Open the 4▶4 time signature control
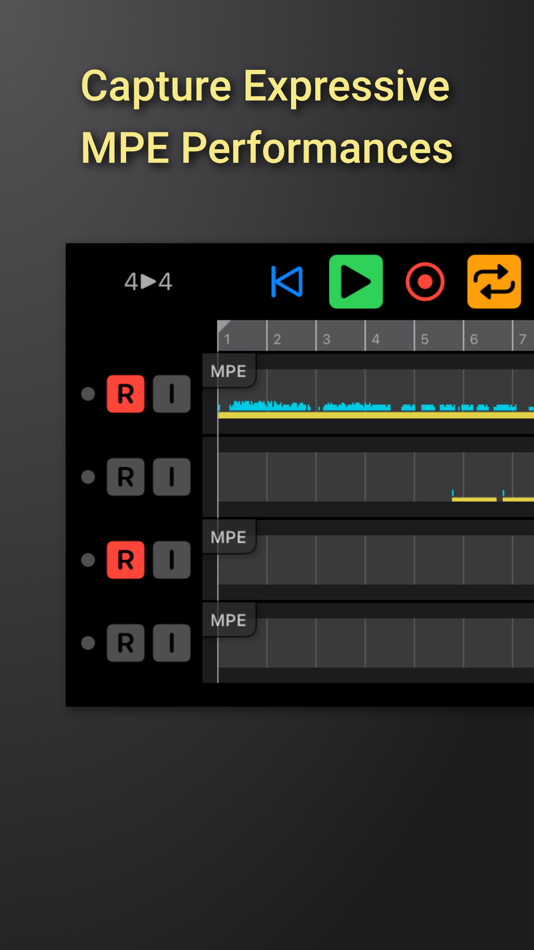 point(148,282)
